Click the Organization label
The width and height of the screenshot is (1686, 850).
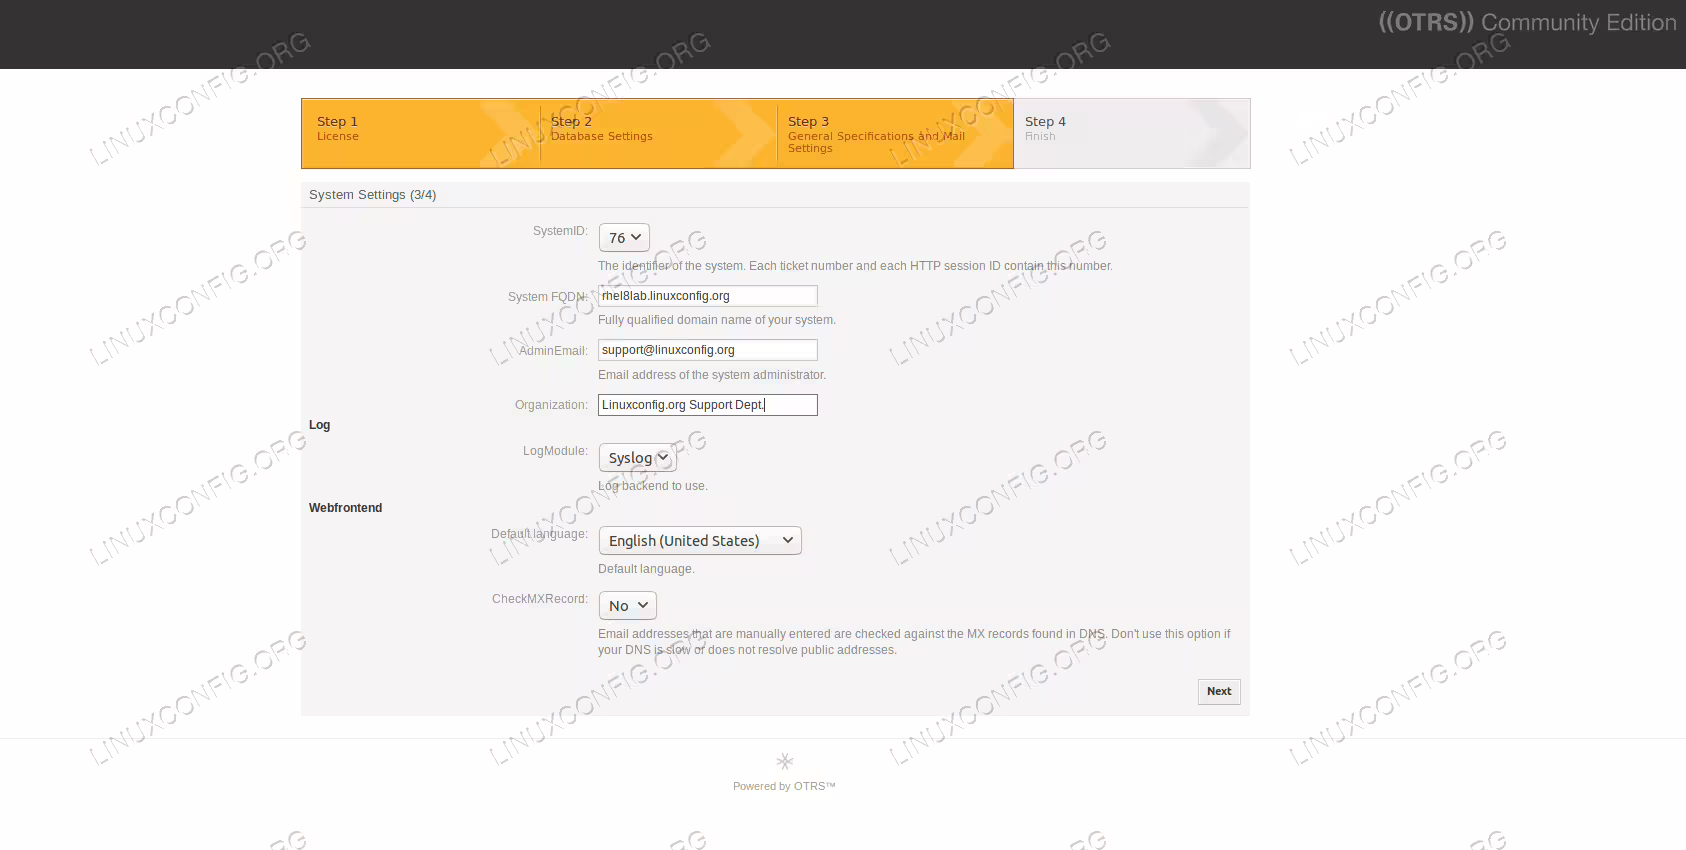551,405
